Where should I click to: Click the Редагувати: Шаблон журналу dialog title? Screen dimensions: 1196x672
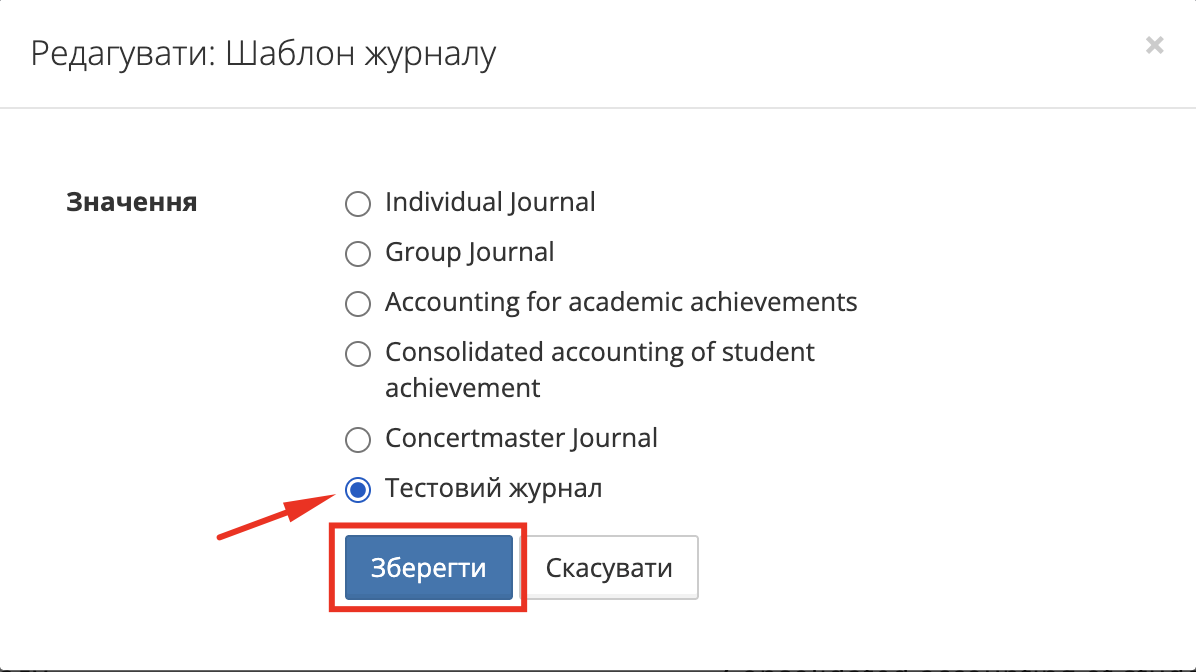pyautogui.click(x=263, y=53)
